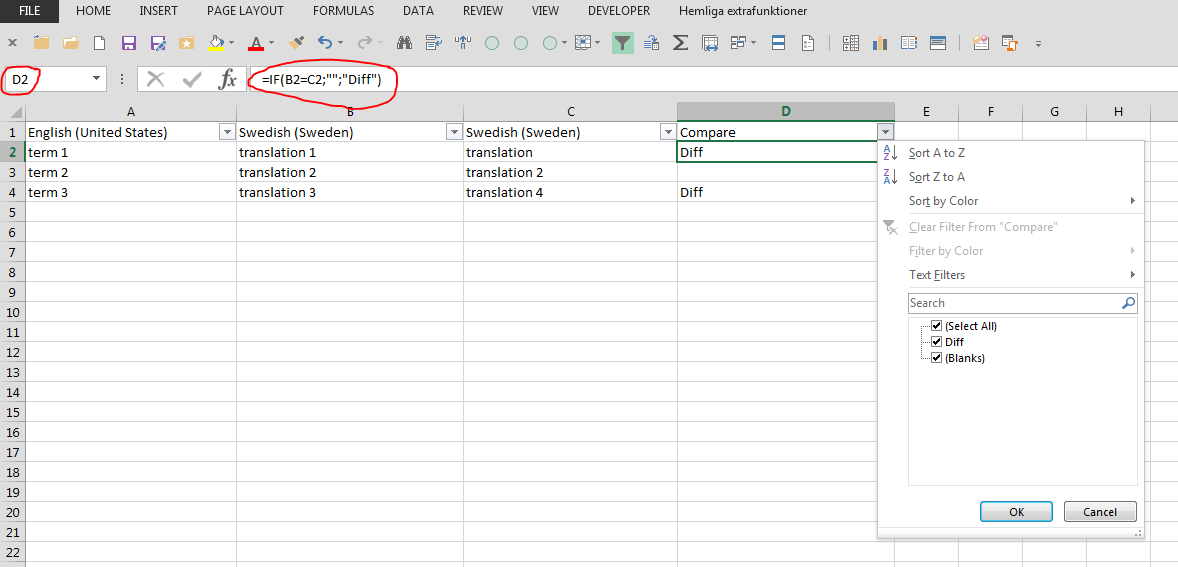Open the English (United States) filter dropdown

tap(225, 132)
